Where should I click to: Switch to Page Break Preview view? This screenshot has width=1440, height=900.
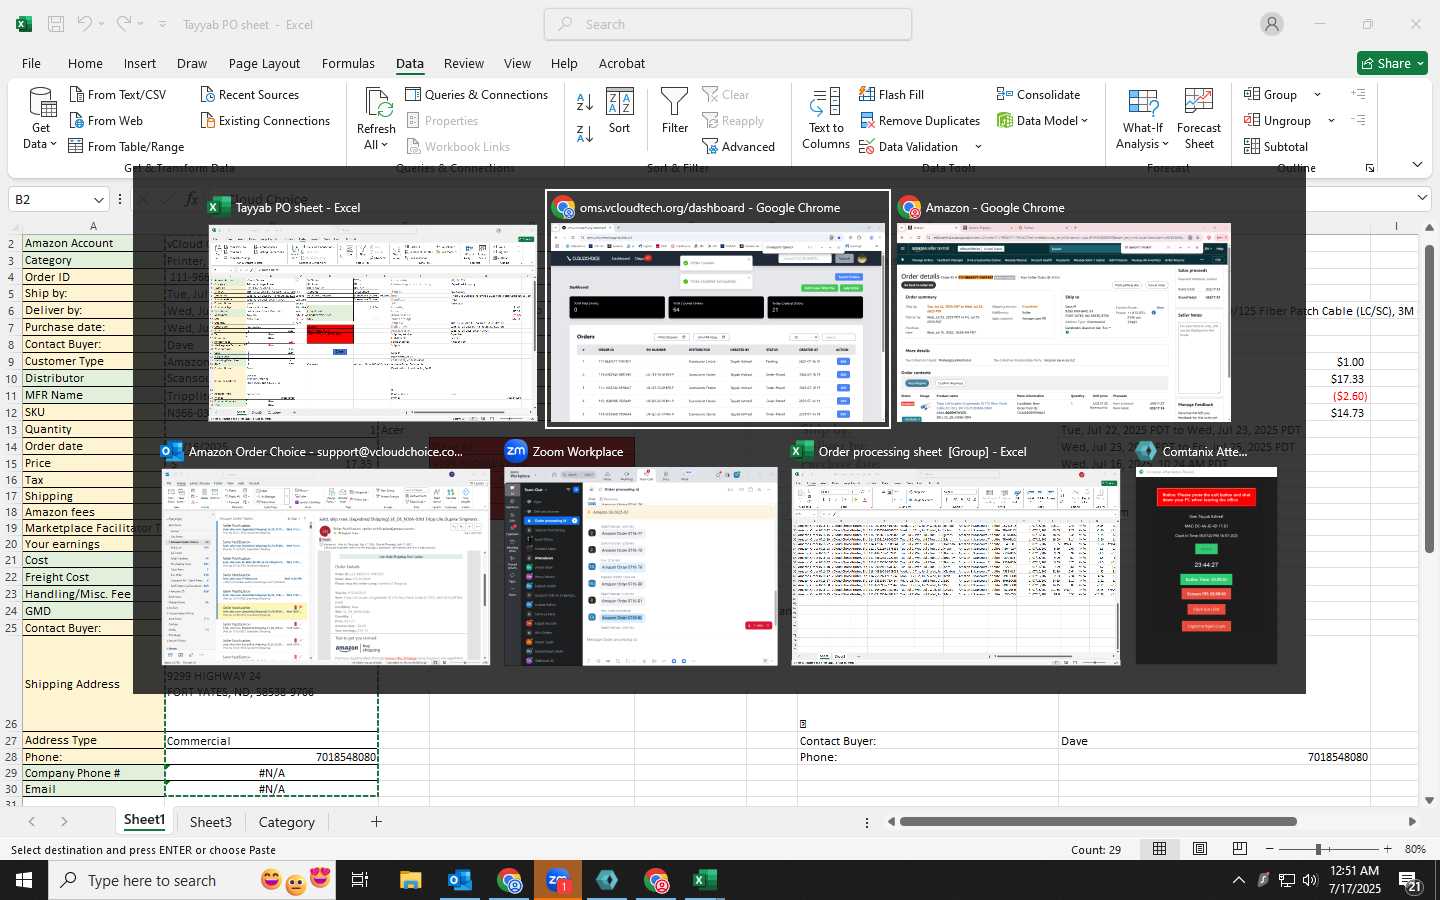[x=1240, y=849]
